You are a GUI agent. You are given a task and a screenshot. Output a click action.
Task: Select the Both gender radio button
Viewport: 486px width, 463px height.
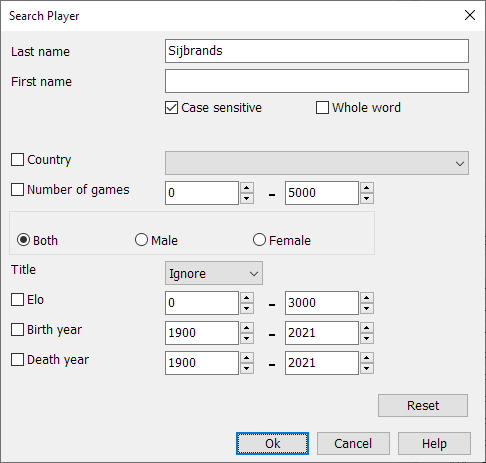click(23, 240)
